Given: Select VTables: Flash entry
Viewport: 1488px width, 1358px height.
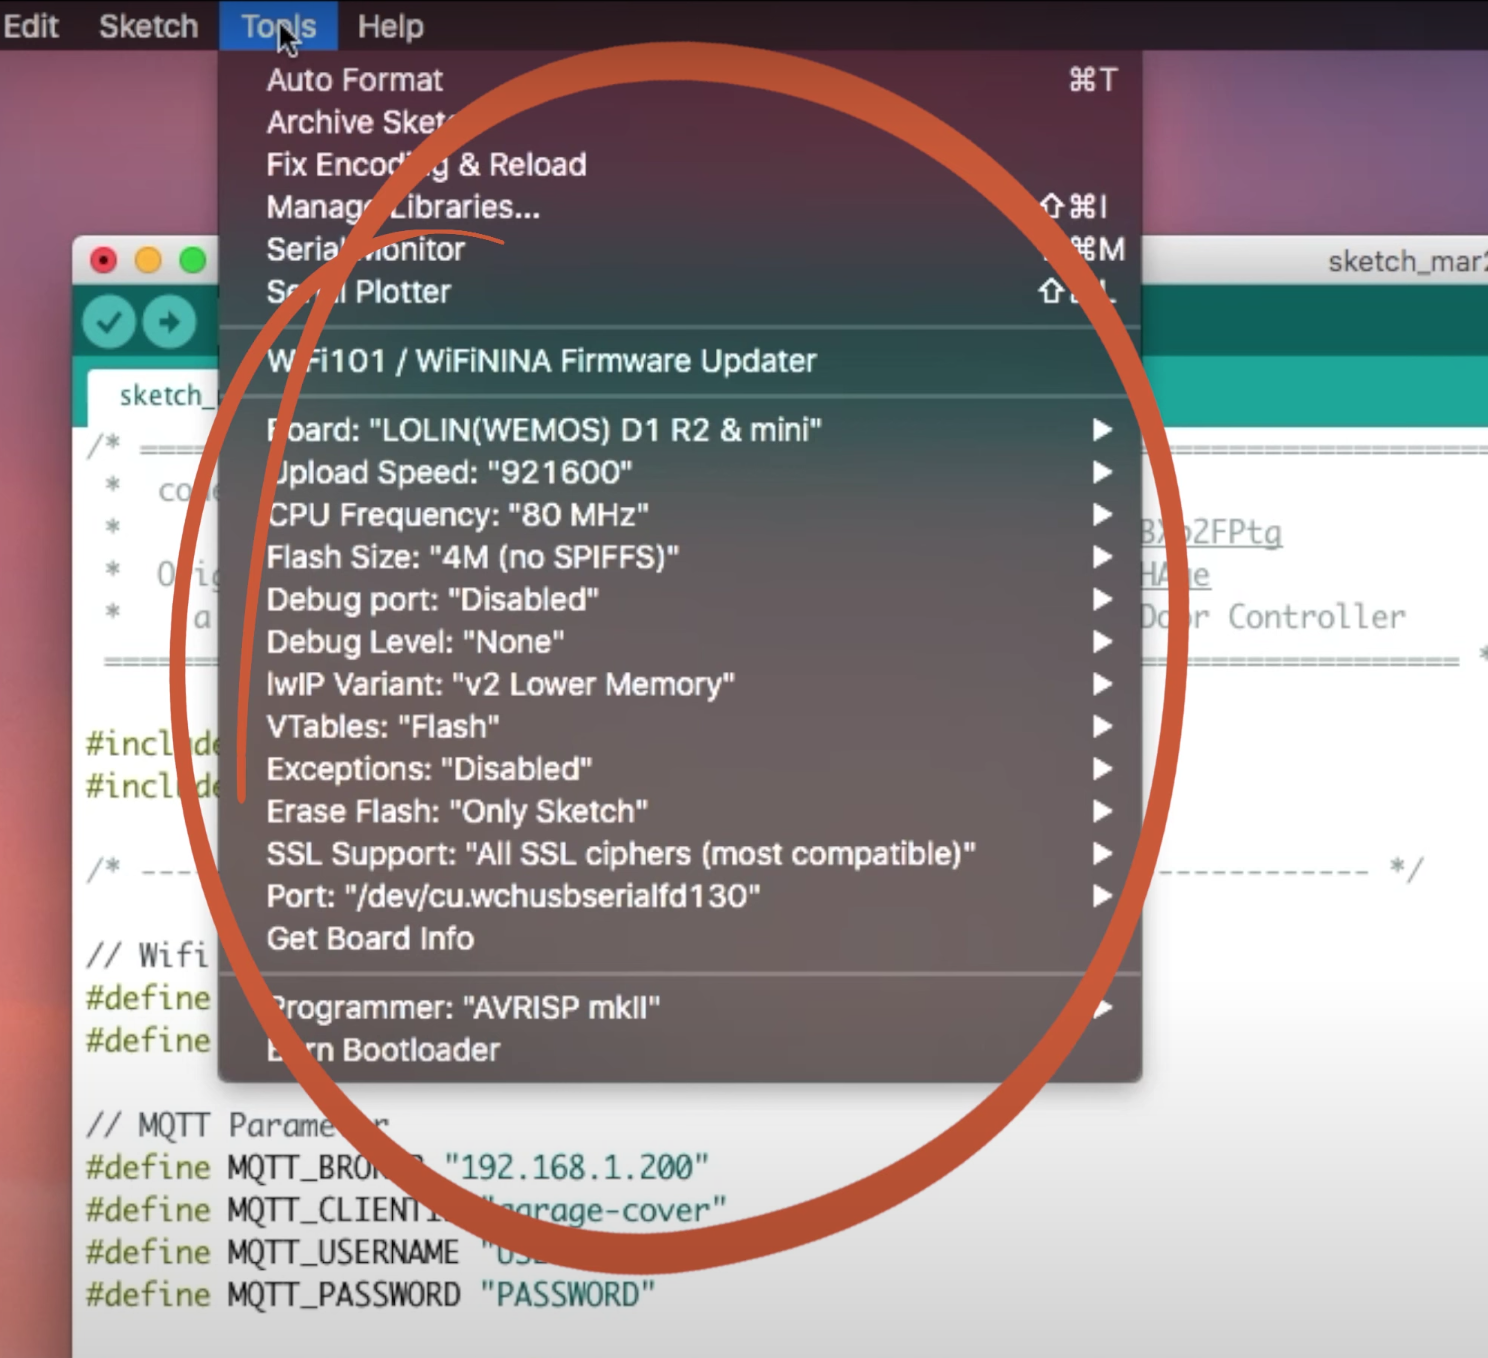Looking at the screenshot, I should 680,727.
